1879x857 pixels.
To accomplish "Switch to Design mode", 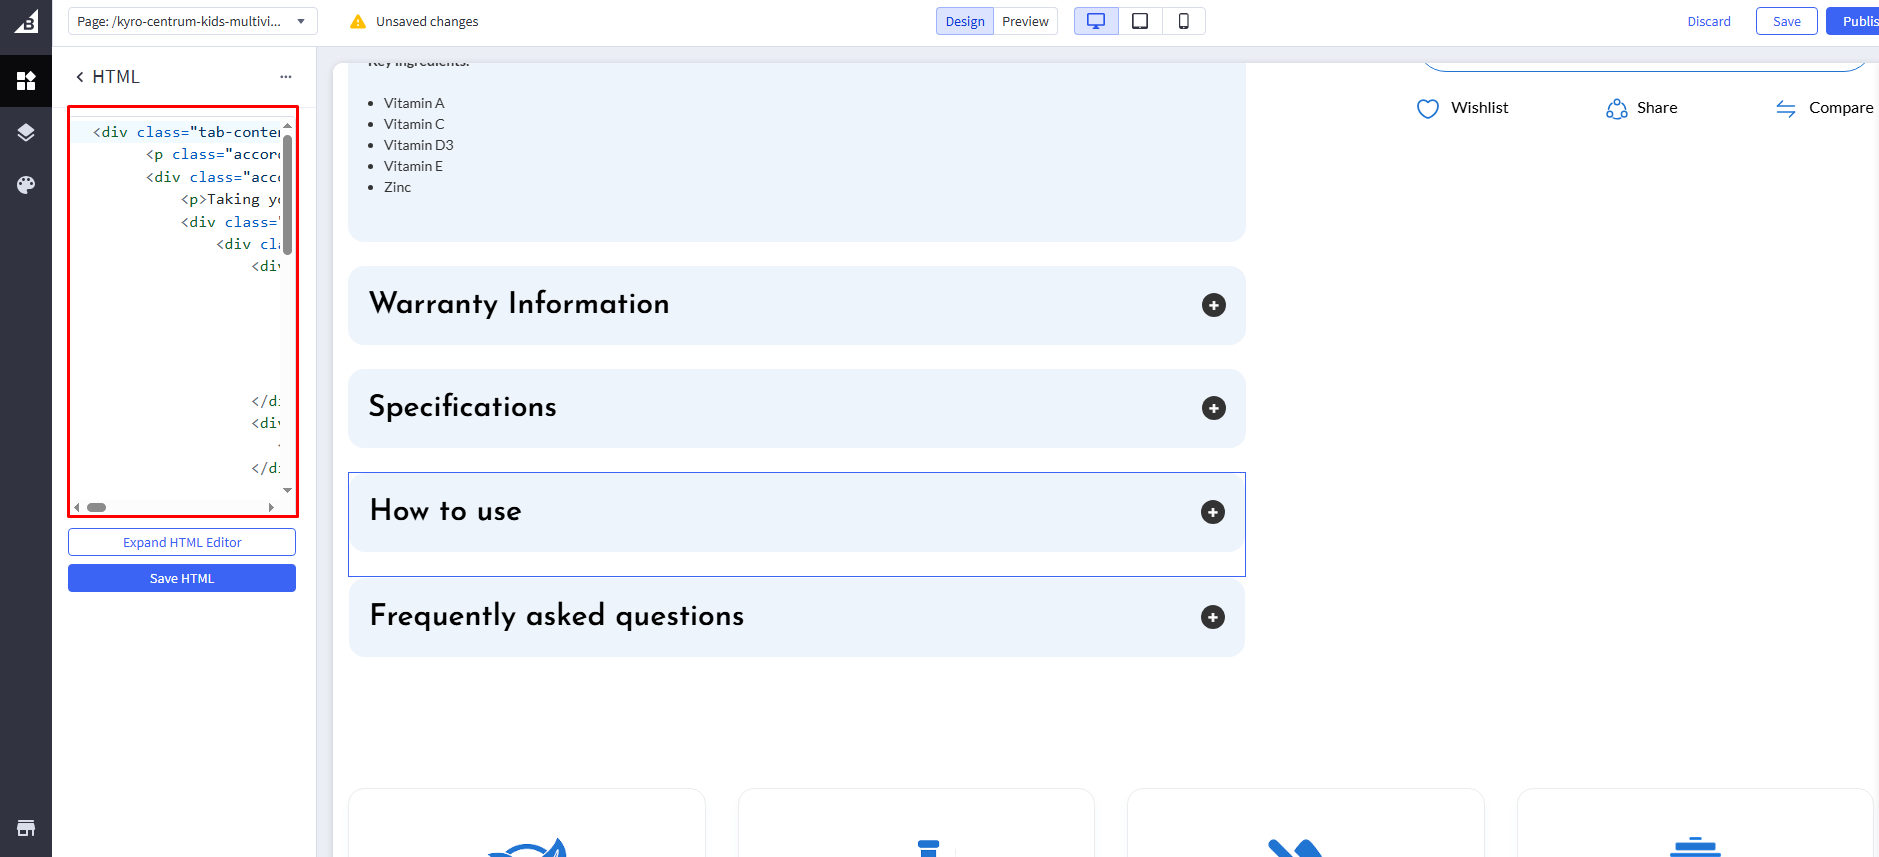I will coord(965,21).
